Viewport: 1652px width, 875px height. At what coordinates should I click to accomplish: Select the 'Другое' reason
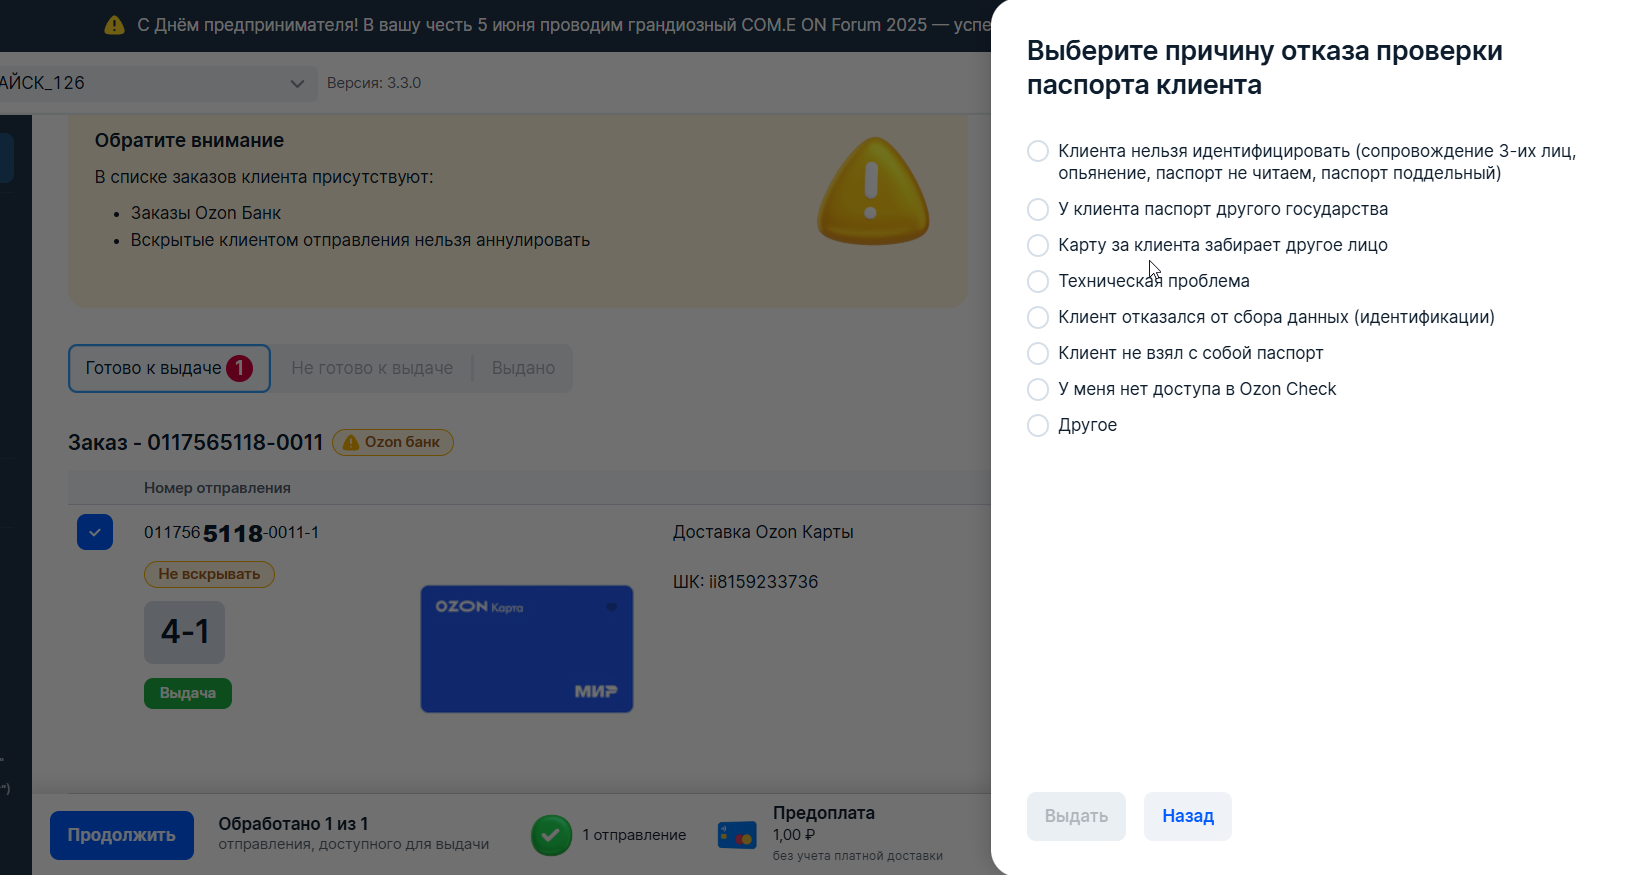[x=1038, y=425]
